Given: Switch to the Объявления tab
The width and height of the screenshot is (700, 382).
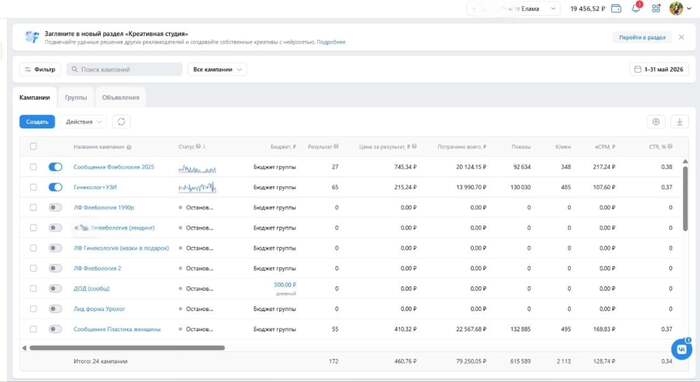Looking at the screenshot, I should click(121, 97).
